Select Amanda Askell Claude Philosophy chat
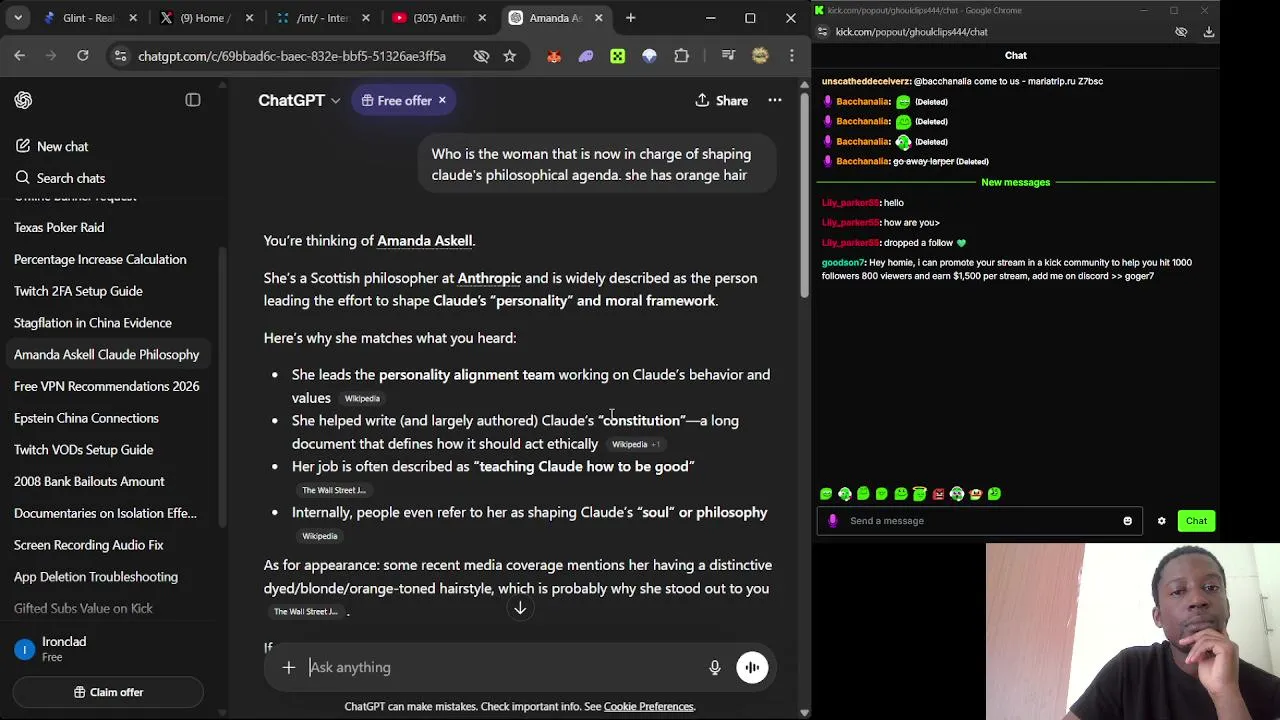Image resolution: width=1280 pixels, height=720 pixels. tap(107, 355)
